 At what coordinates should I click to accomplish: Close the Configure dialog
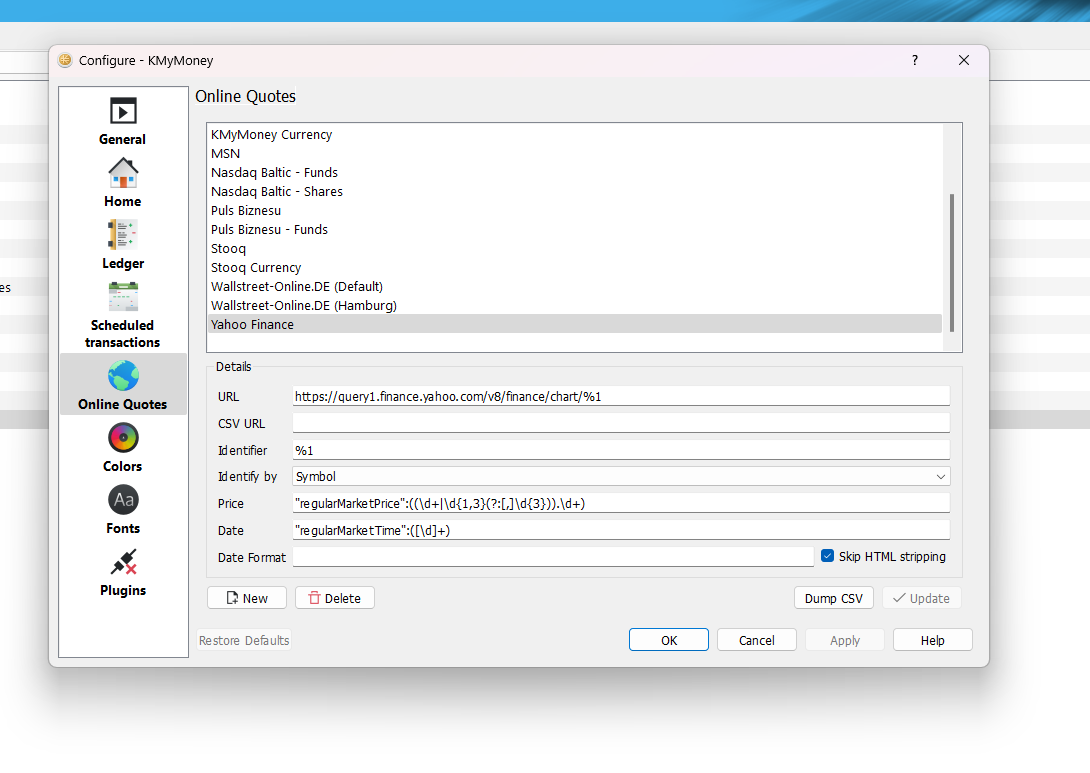point(963,60)
